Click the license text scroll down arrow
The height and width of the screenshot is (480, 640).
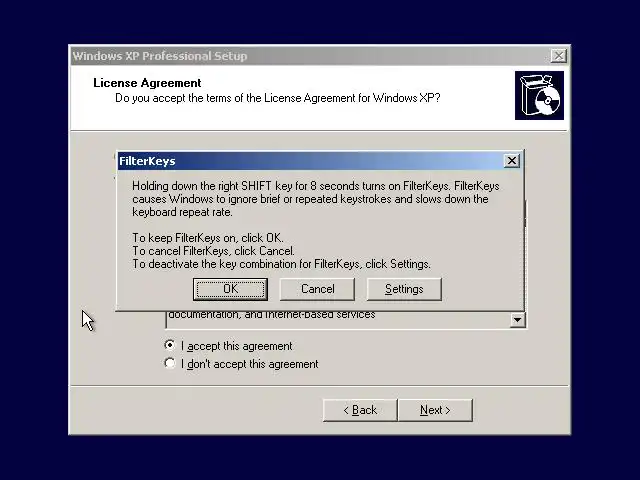517,320
